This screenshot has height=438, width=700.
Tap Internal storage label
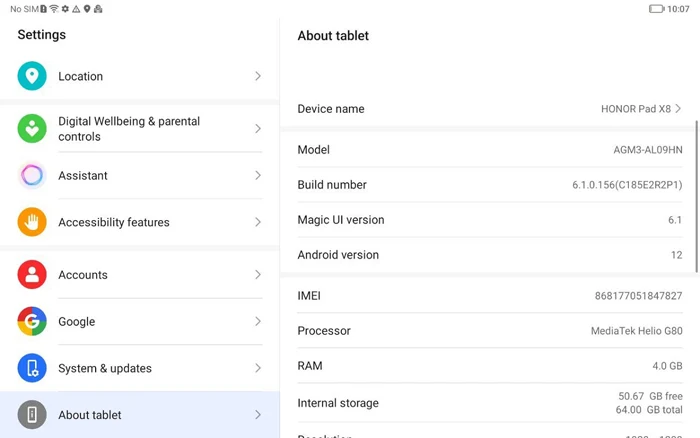click(x=338, y=403)
